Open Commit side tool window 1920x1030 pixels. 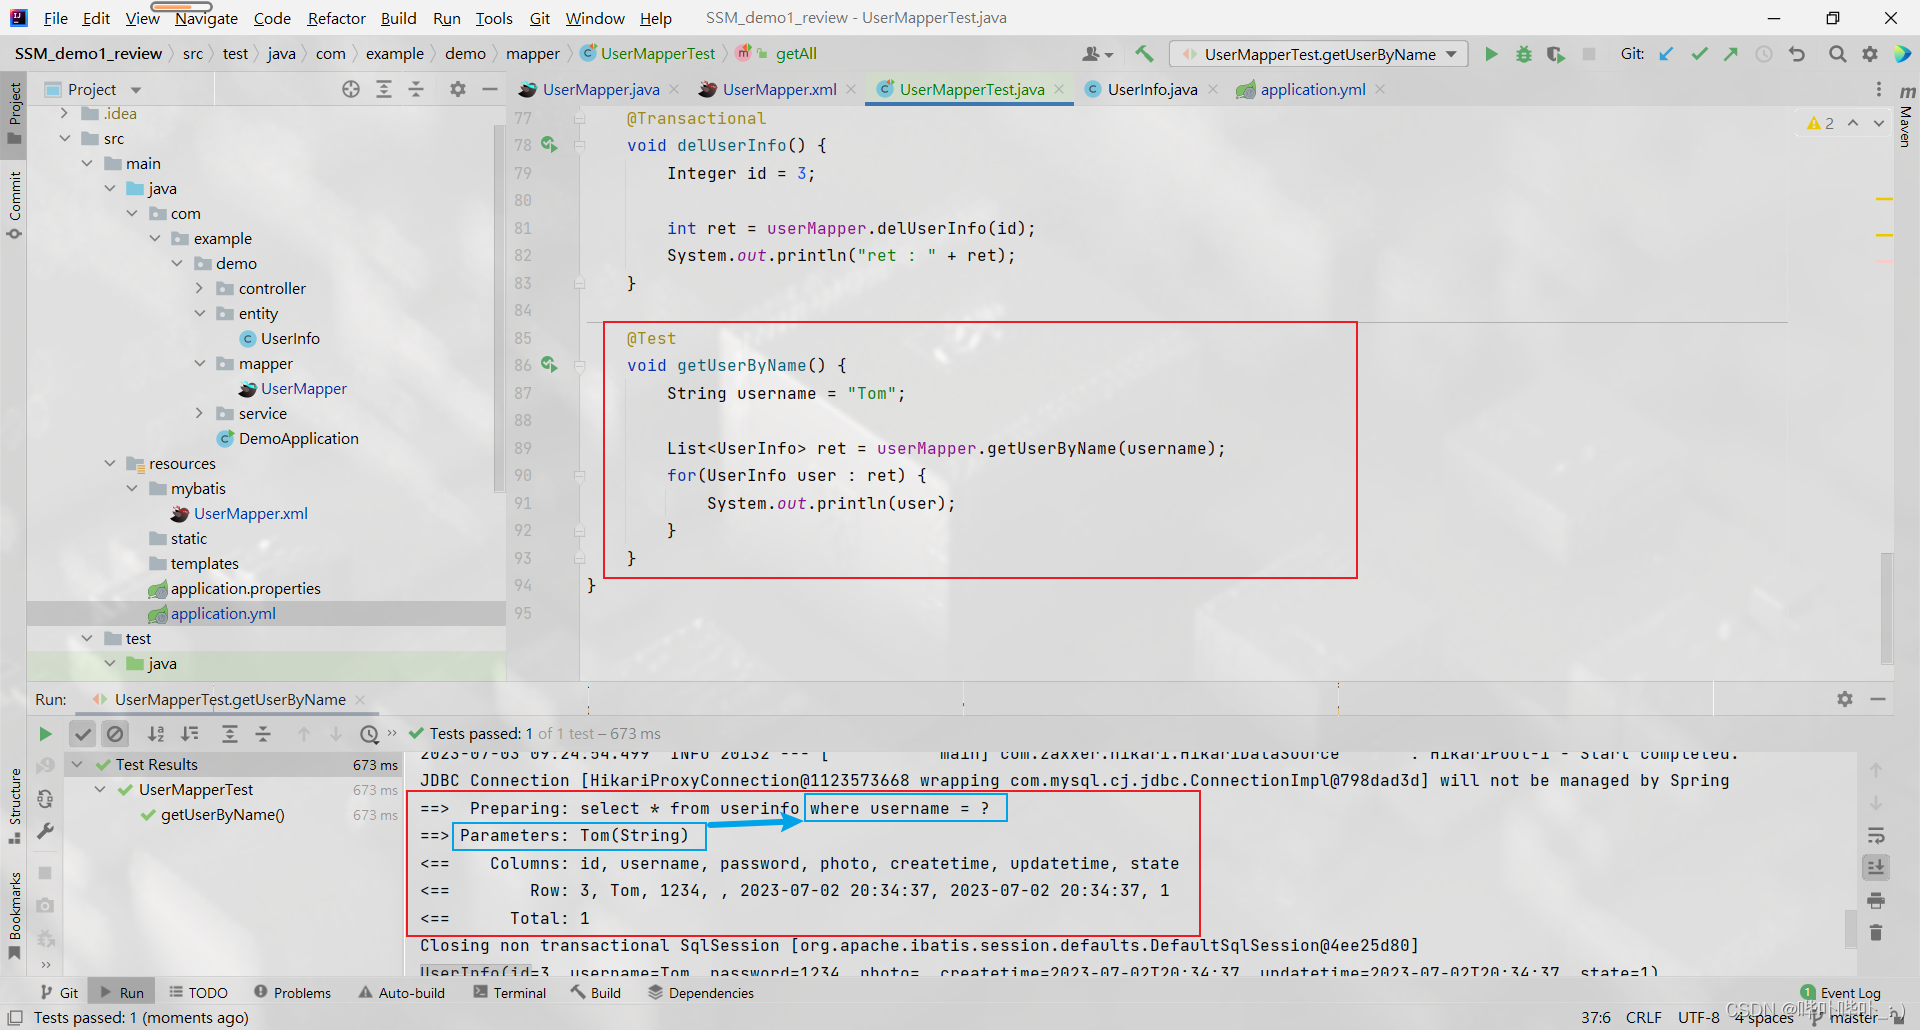point(14,205)
